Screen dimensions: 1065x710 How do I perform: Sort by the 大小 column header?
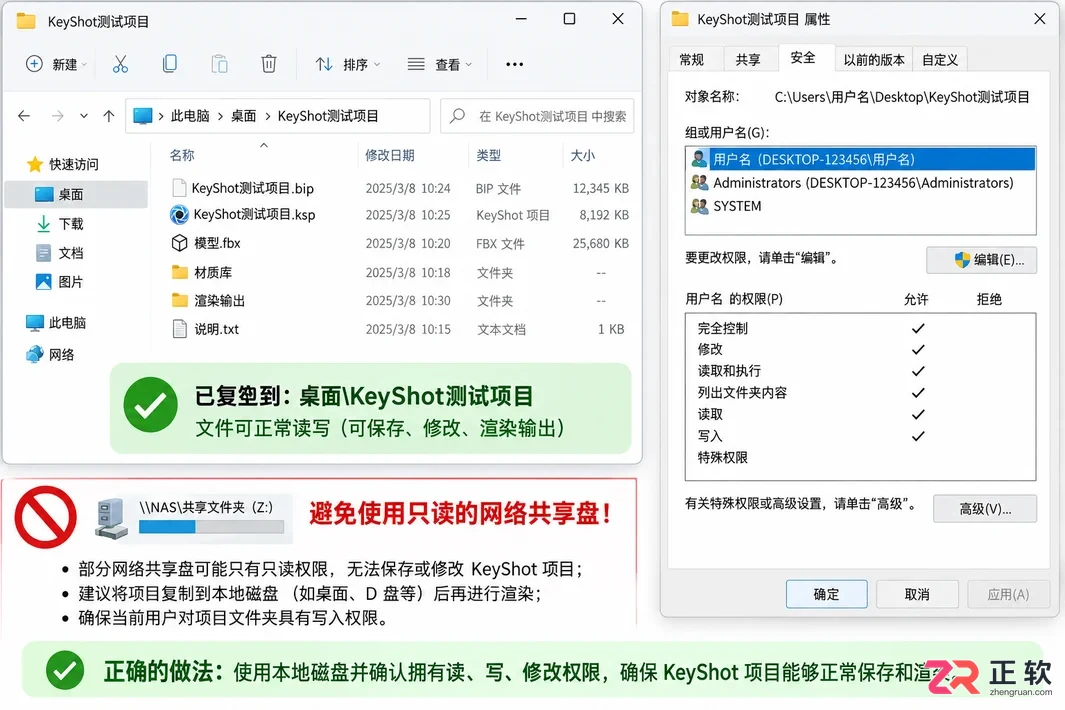[583, 156]
